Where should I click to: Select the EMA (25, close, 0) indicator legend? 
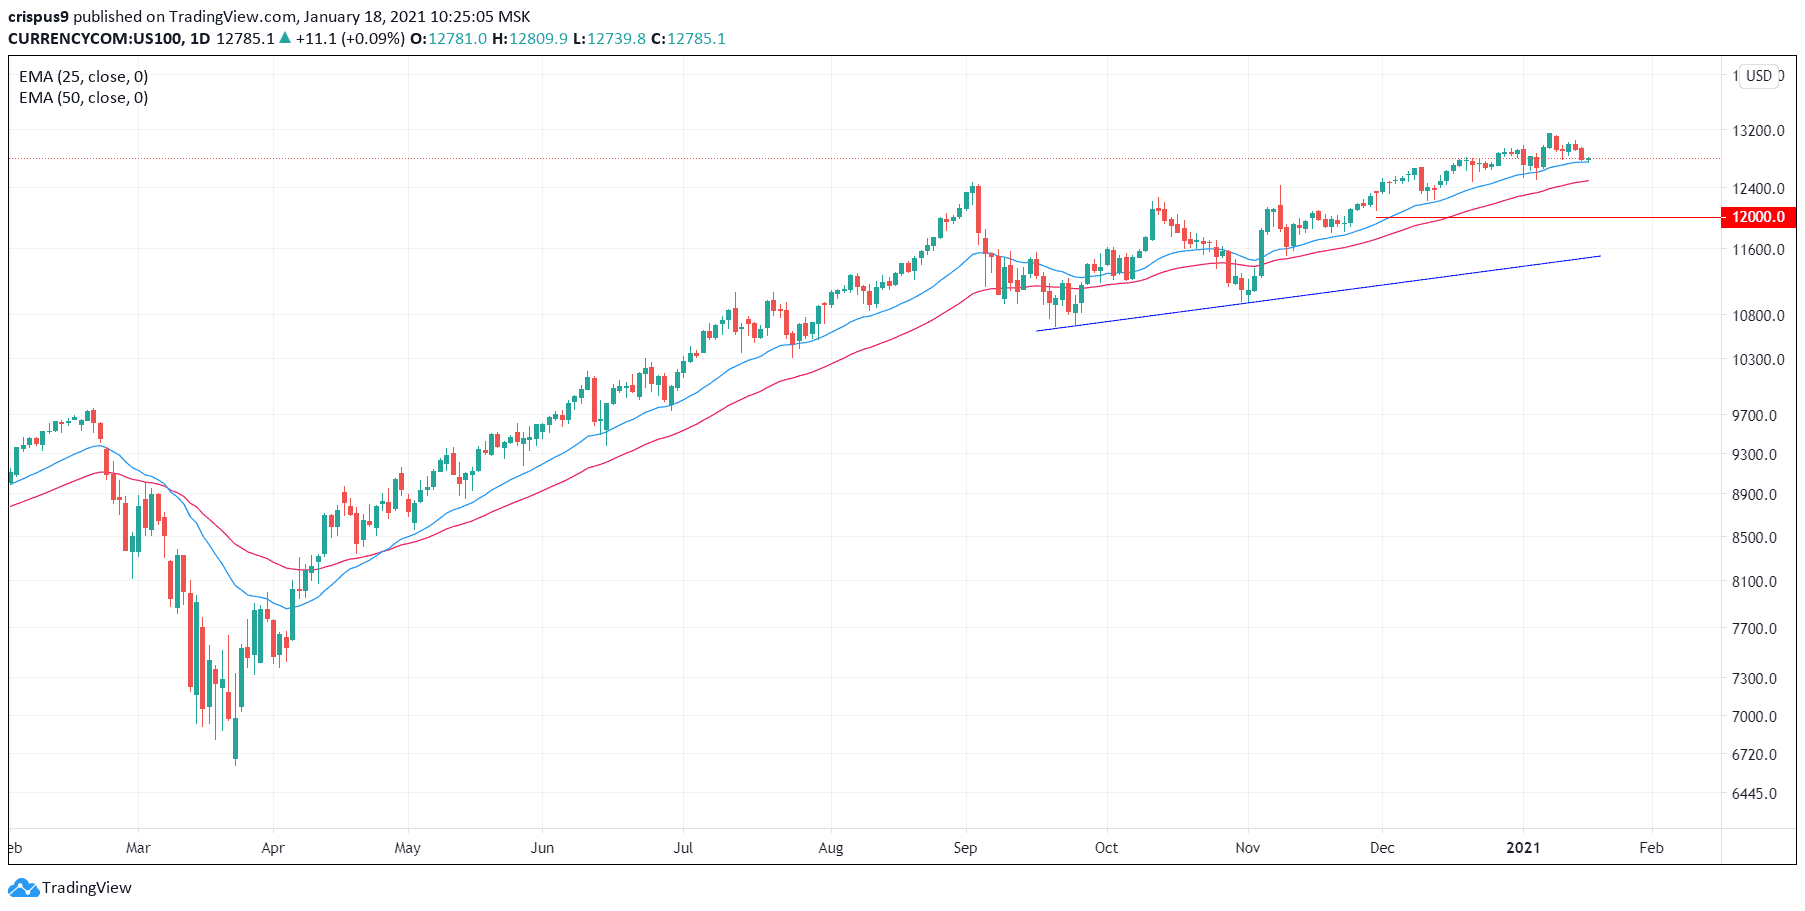point(84,77)
